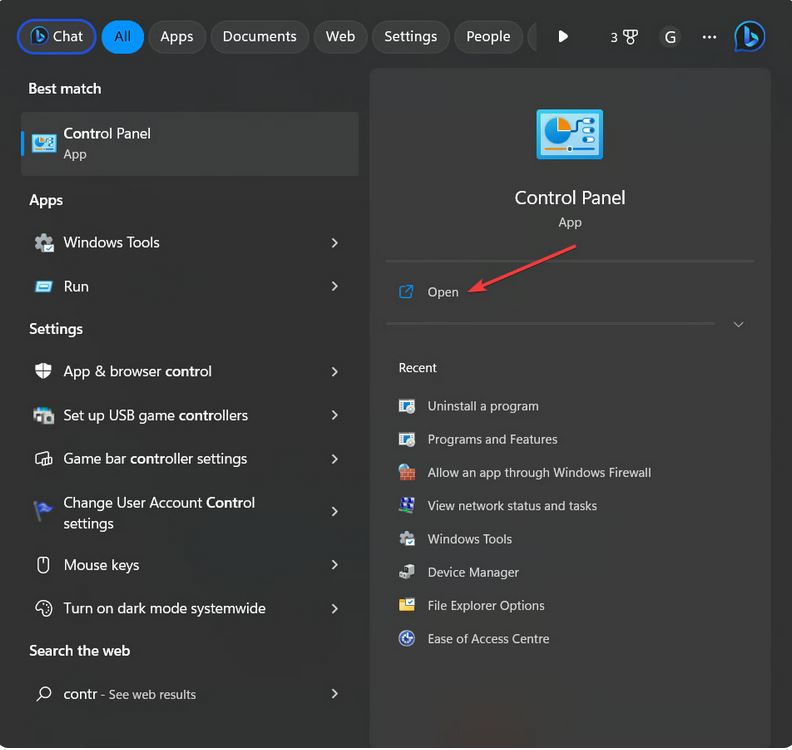Click the Game bar controller settings icon
This screenshot has height=750, width=792.
(x=43, y=459)
